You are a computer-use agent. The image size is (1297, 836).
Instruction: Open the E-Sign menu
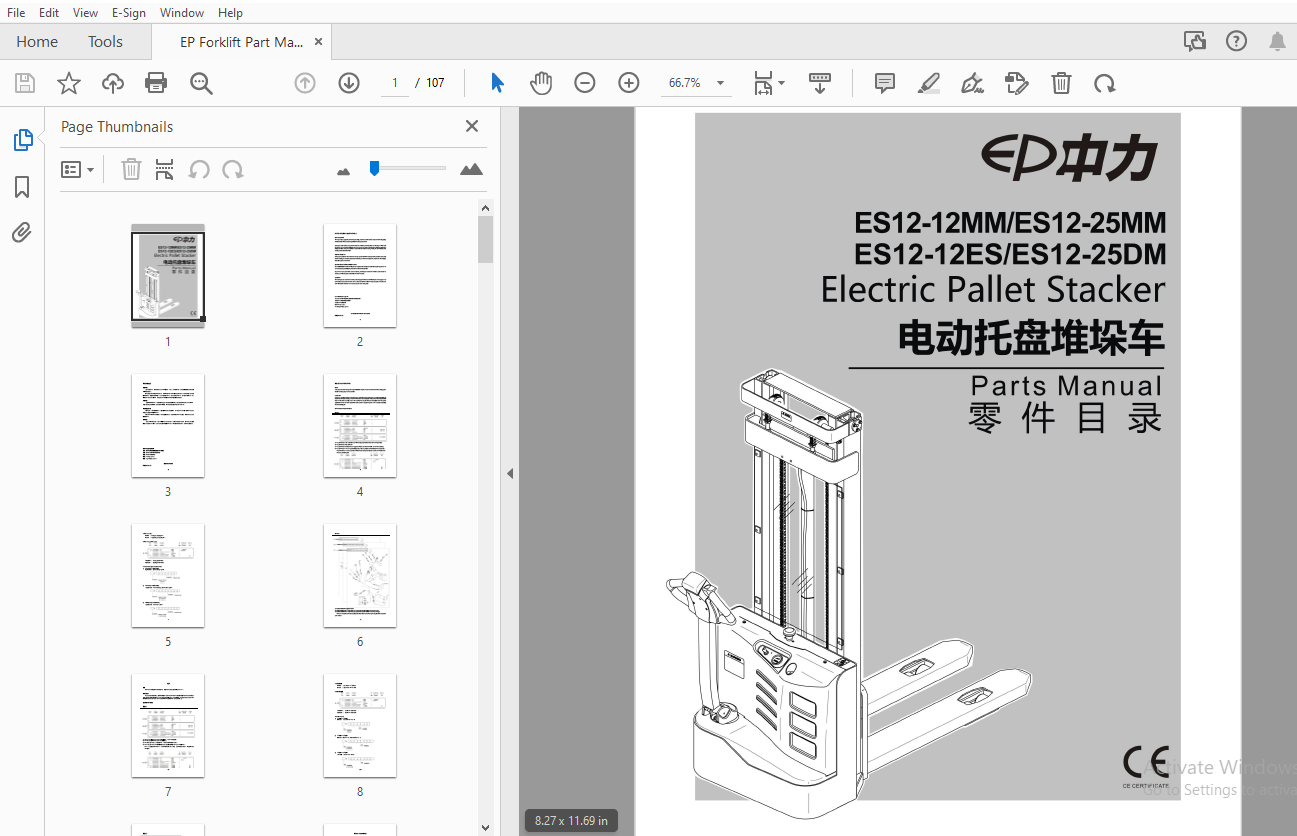128,13
